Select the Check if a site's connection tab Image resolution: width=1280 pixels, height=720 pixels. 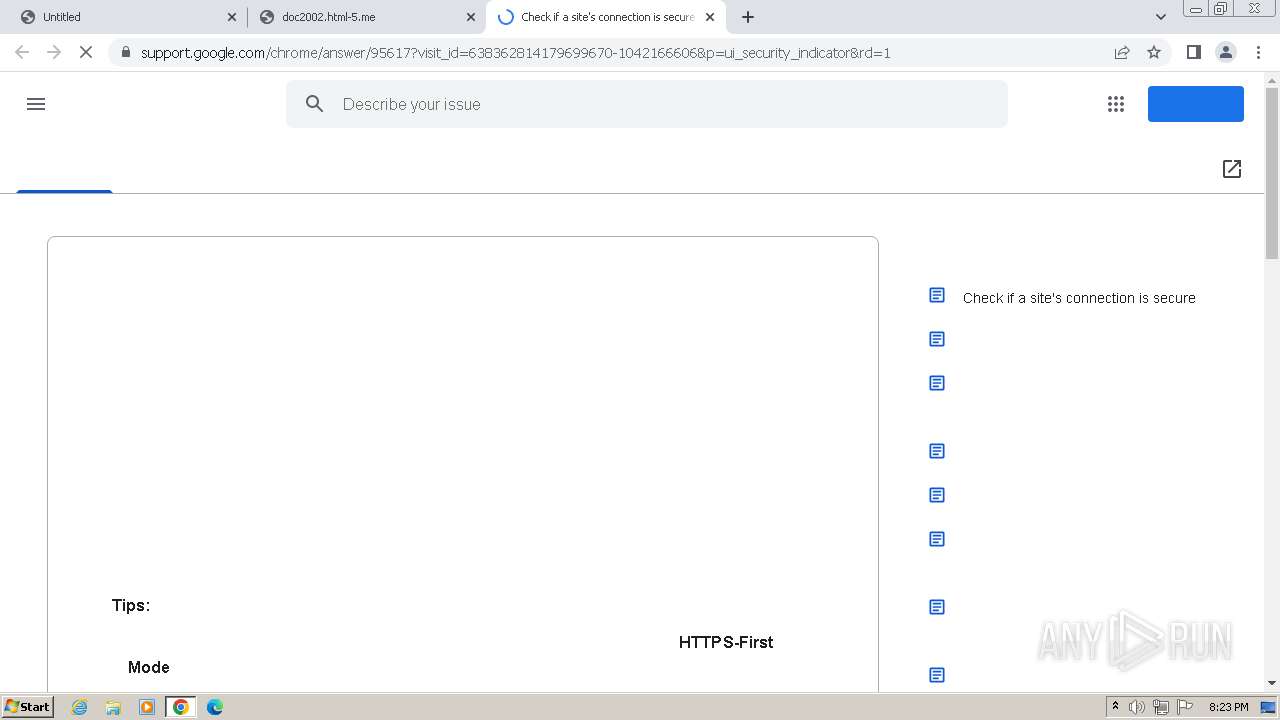coord(606,17)
